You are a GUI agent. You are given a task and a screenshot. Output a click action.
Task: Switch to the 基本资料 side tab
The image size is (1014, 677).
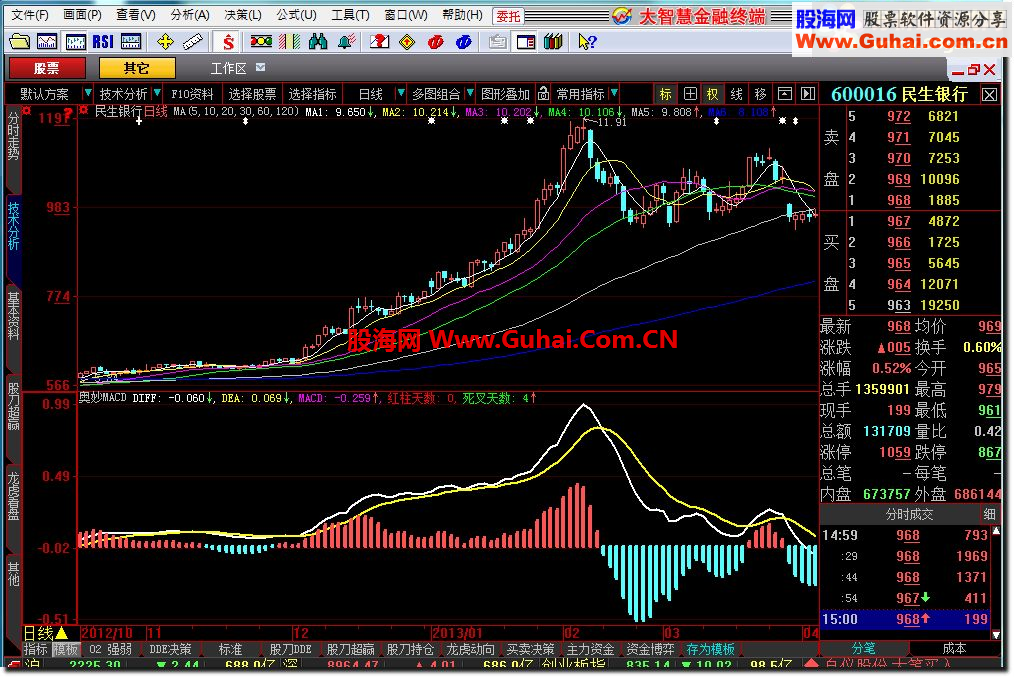click(x=13, y=316)
